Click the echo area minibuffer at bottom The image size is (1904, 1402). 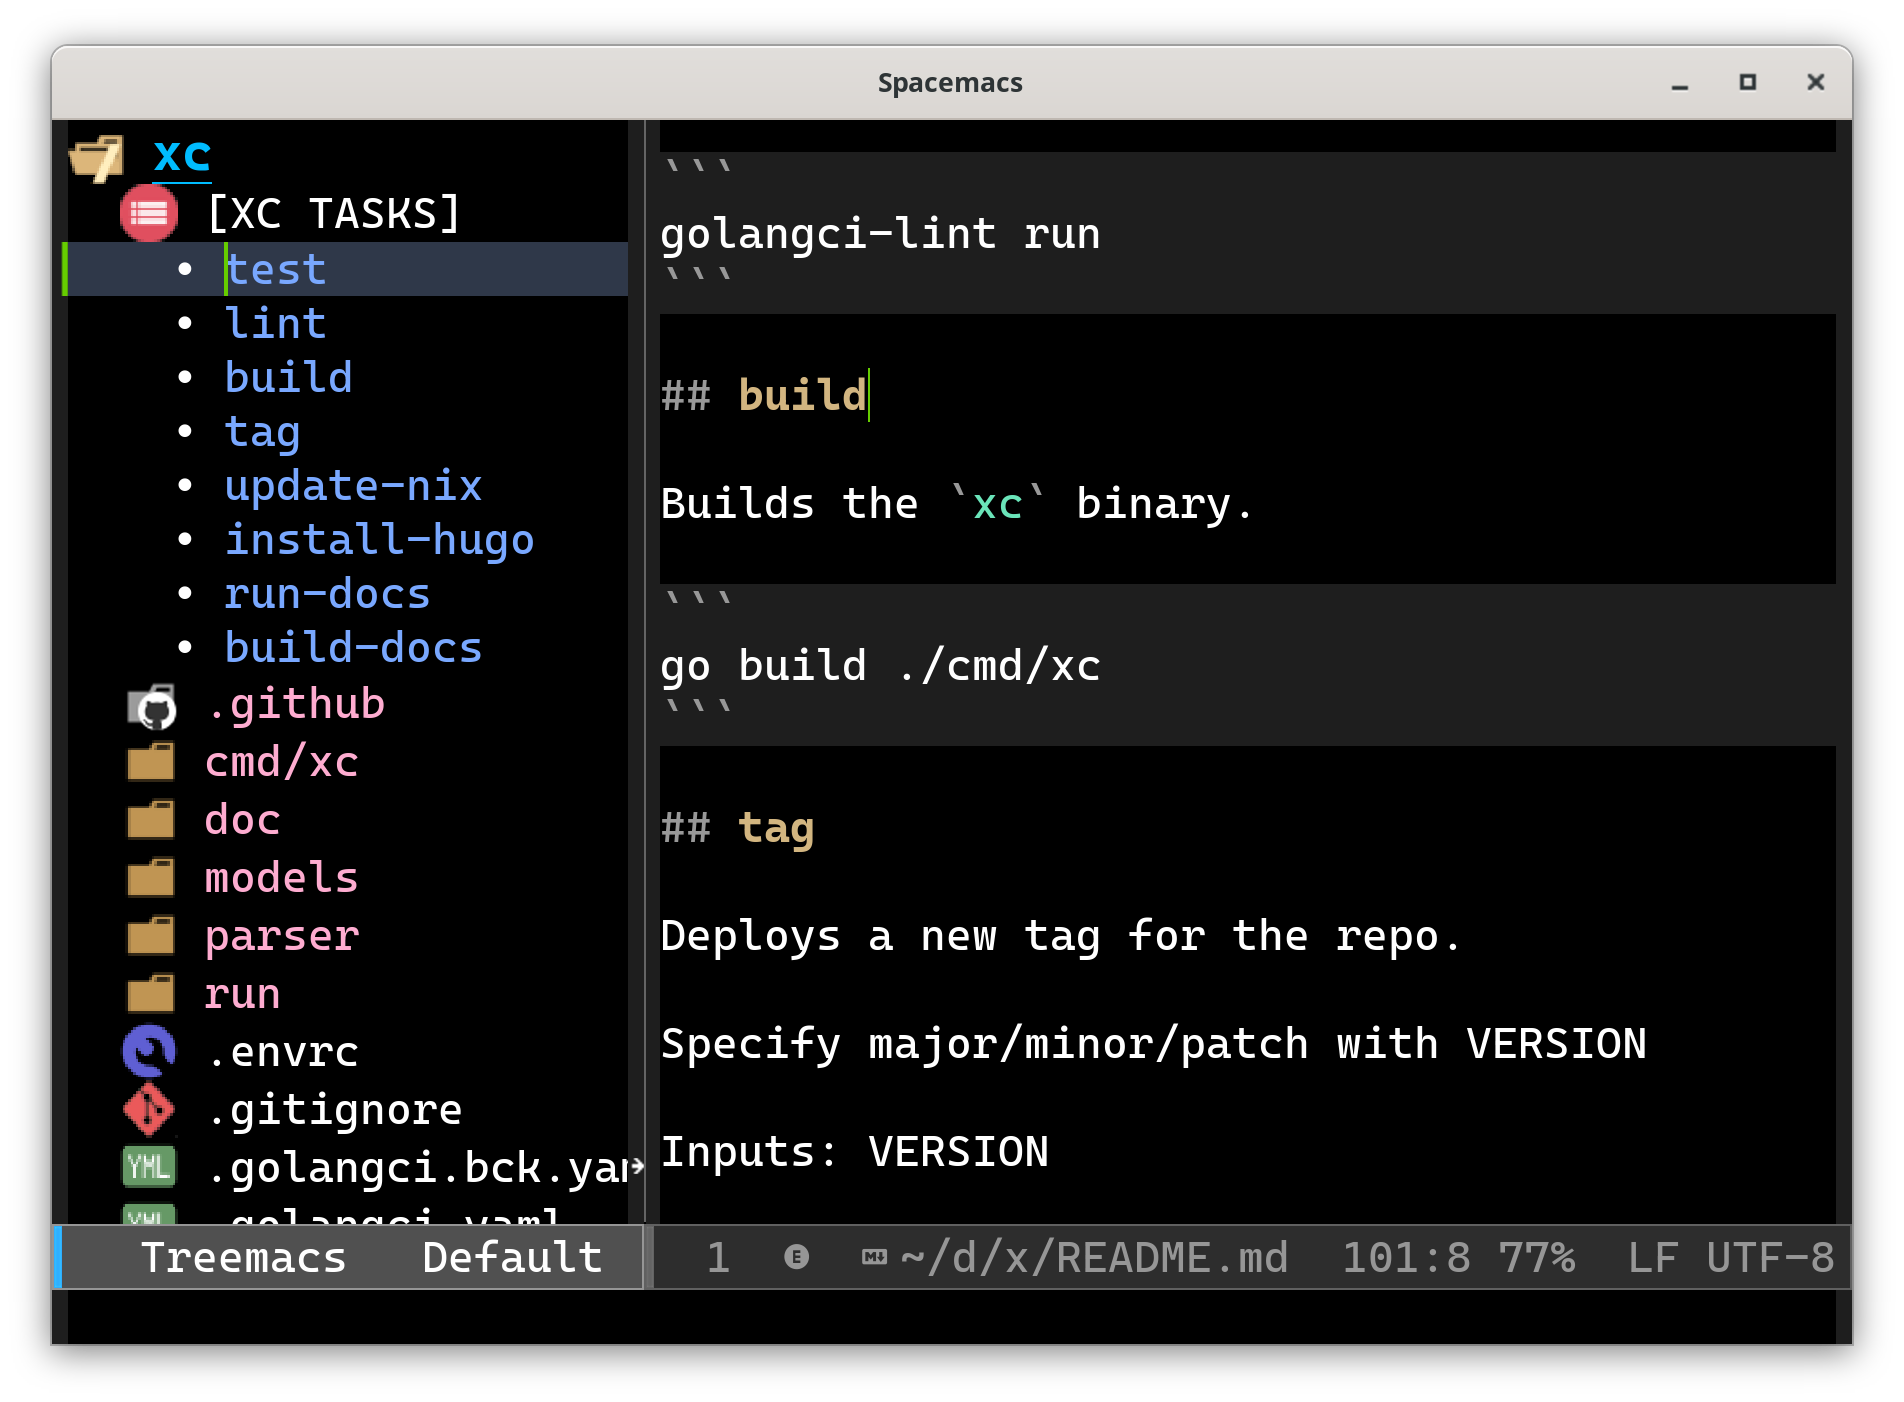click(952, 1316)
